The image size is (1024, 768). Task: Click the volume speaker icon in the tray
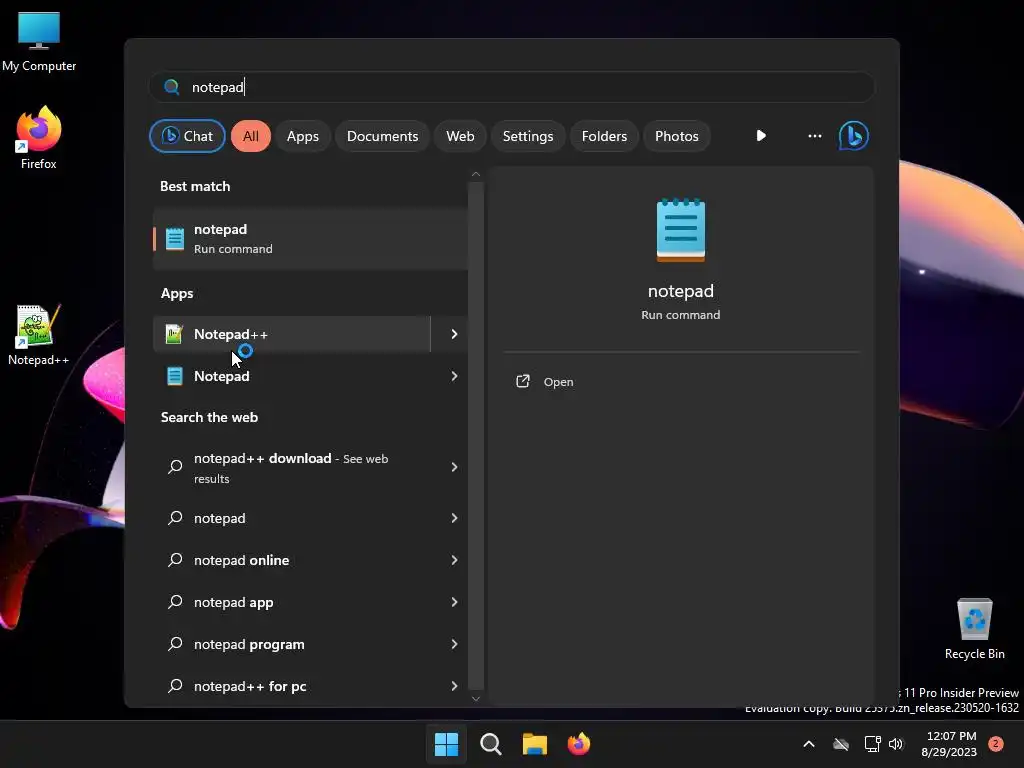point(896,744)
